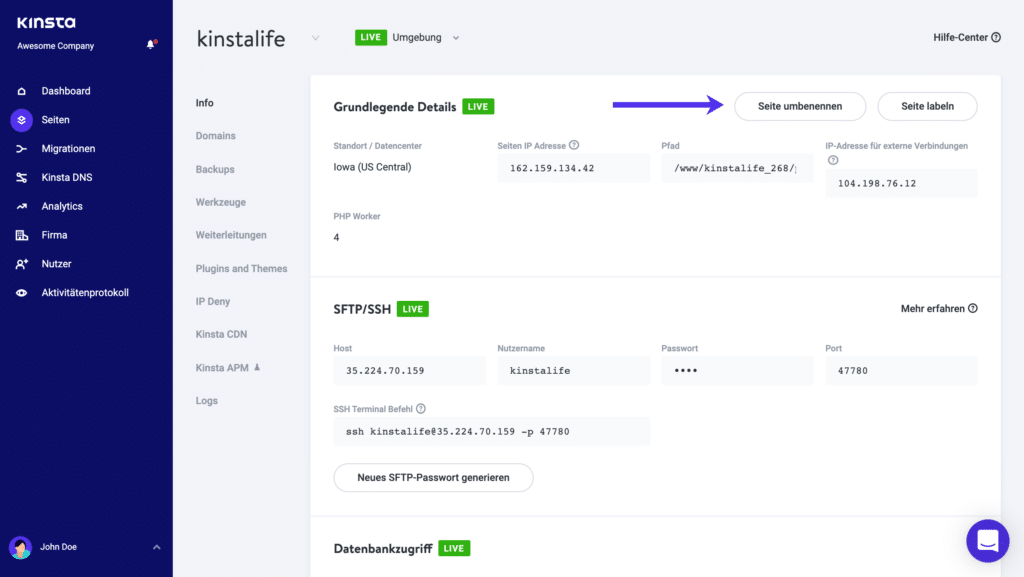Screen dimensions: 1024x577
Task: Open the Plugins and Themes section
Action: (x=241, y=268)
